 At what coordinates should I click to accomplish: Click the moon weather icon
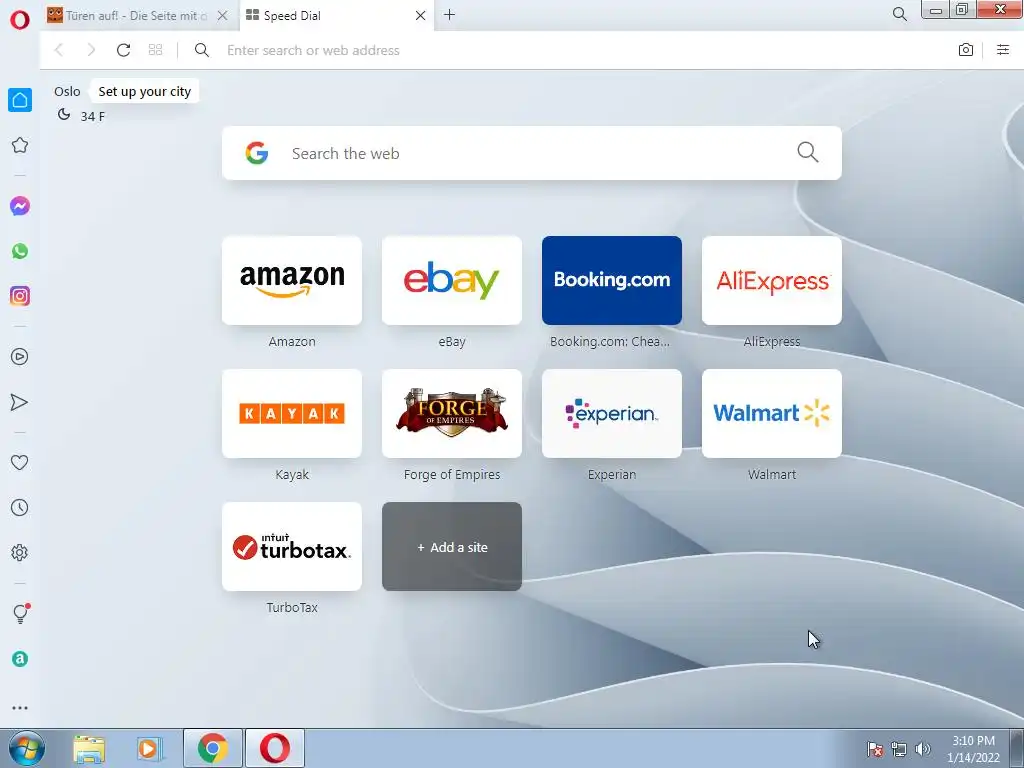pos(63,115)
